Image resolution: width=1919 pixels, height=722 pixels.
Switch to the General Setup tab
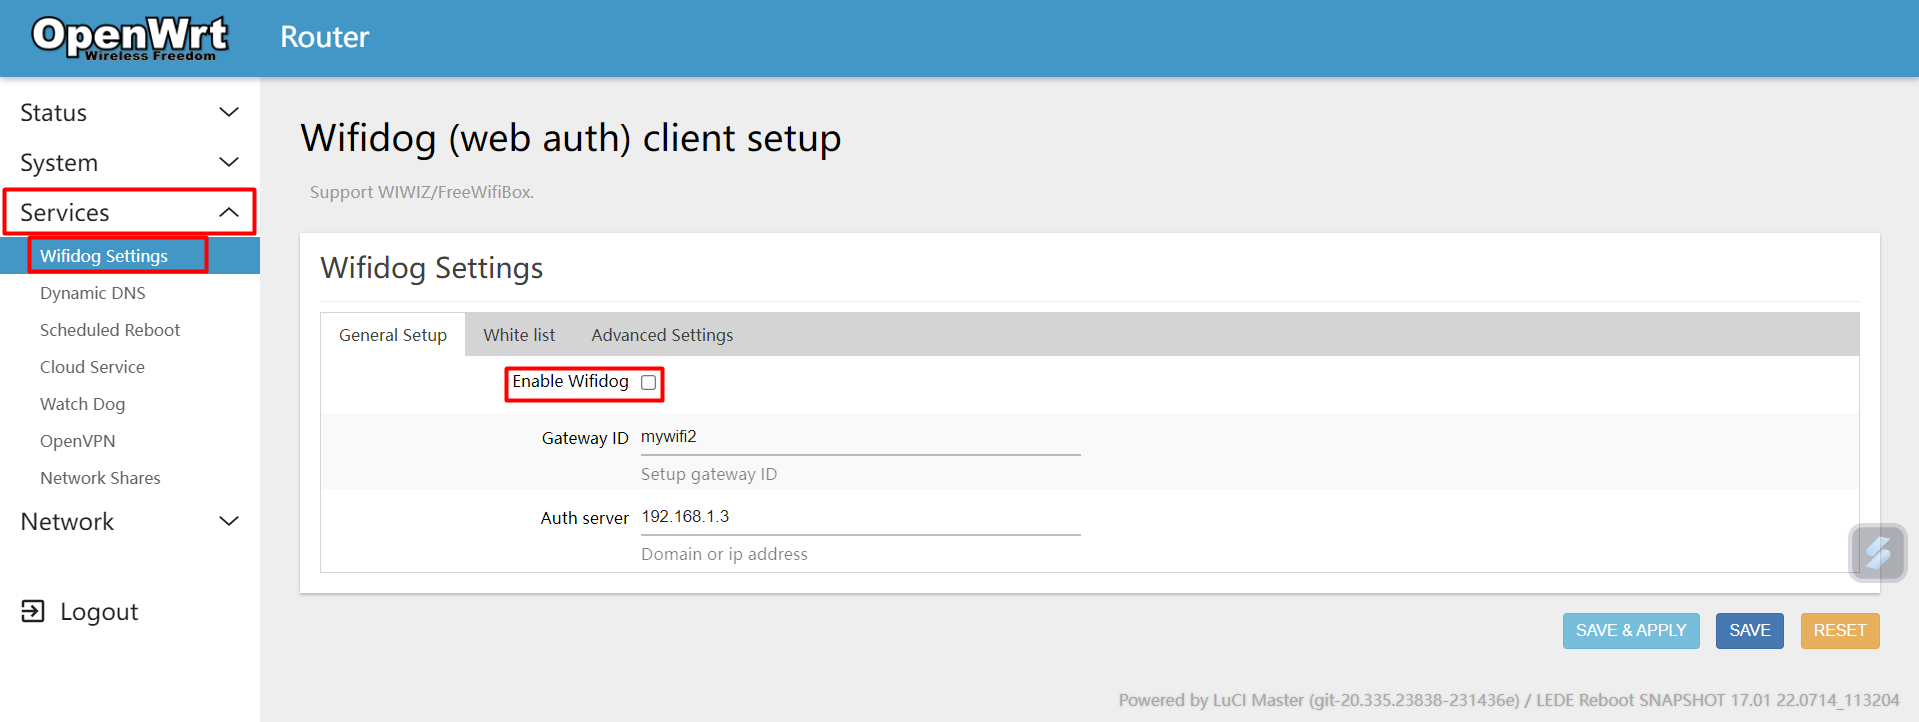click(393, 335)
